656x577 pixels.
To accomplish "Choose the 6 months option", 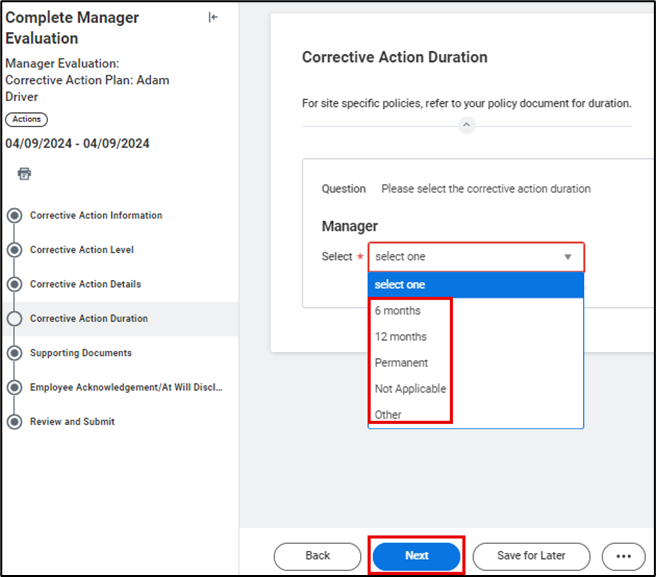I will pos(398,311).
